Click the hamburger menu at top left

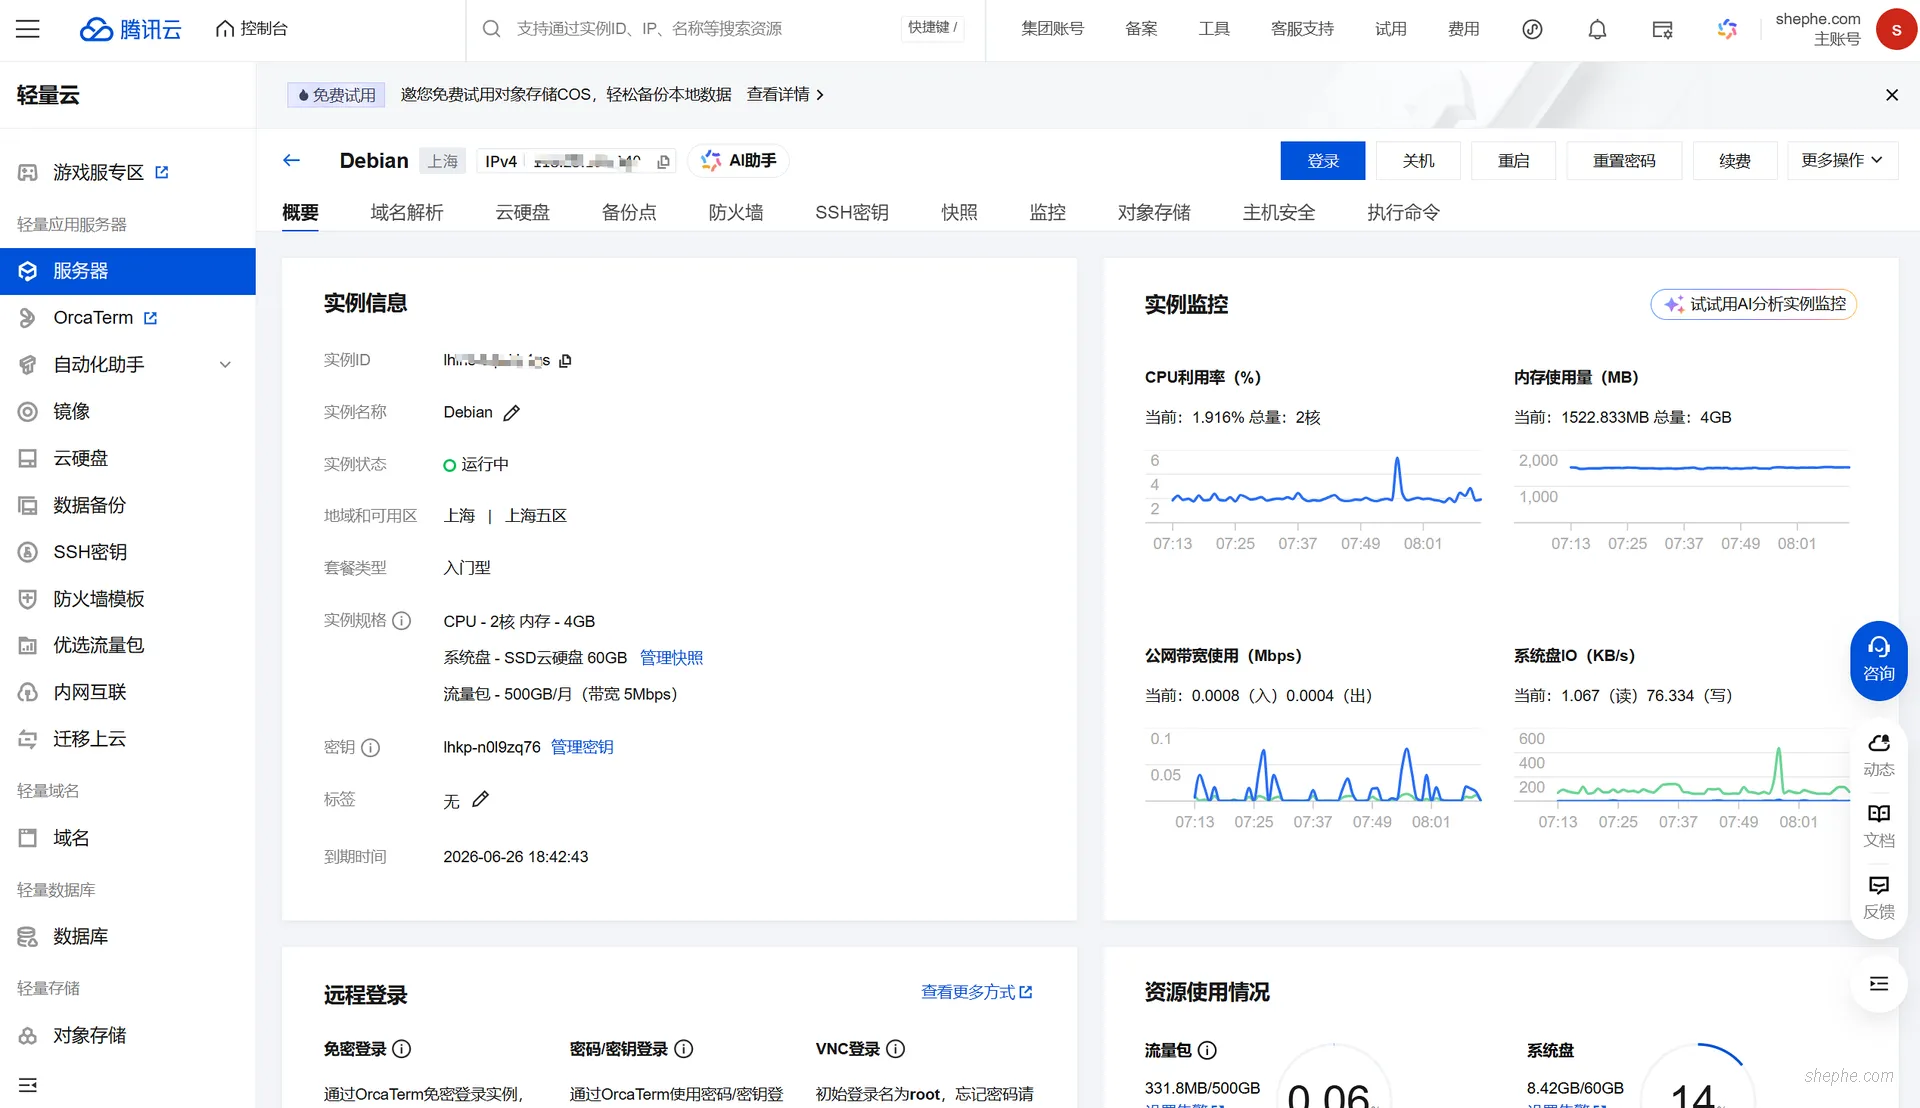[x=28, y=29]
